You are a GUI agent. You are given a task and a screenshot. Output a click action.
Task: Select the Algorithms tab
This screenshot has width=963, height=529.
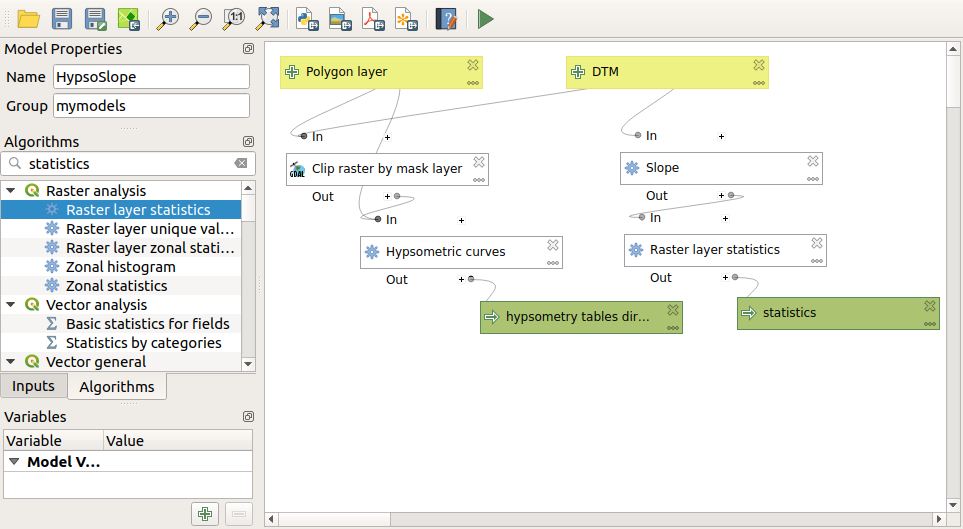[x=117, y=386]
